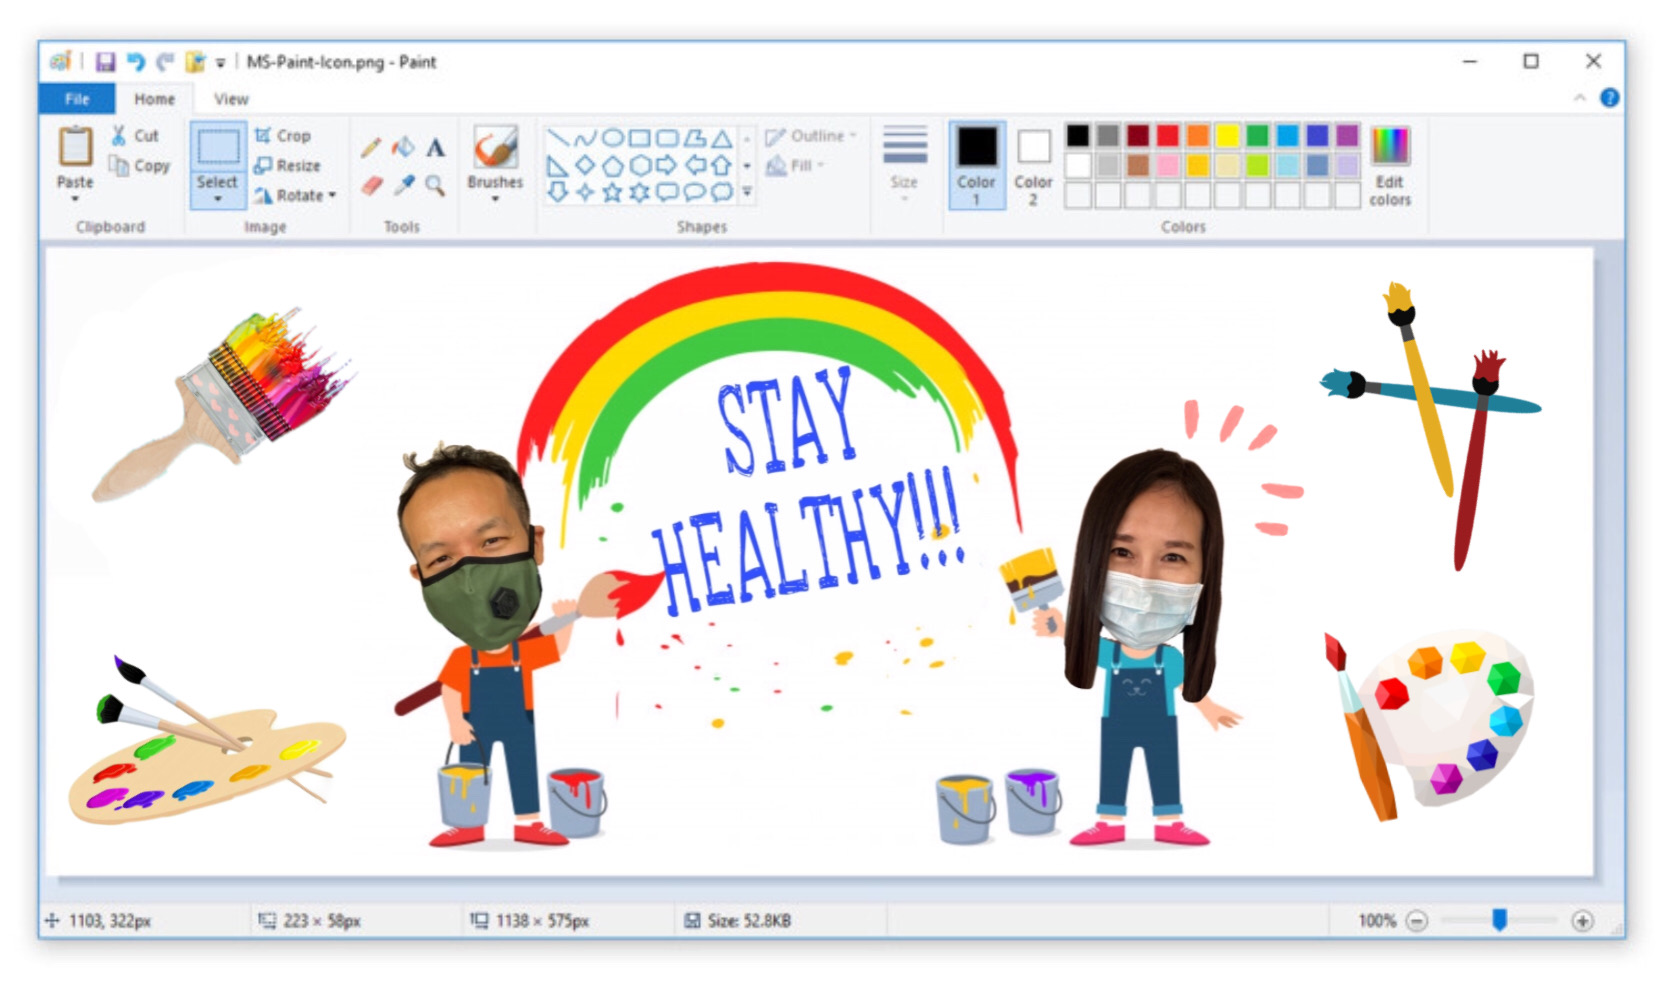Zoom out with the minus button
1668x990 pixels.
tap(1416, 921)
